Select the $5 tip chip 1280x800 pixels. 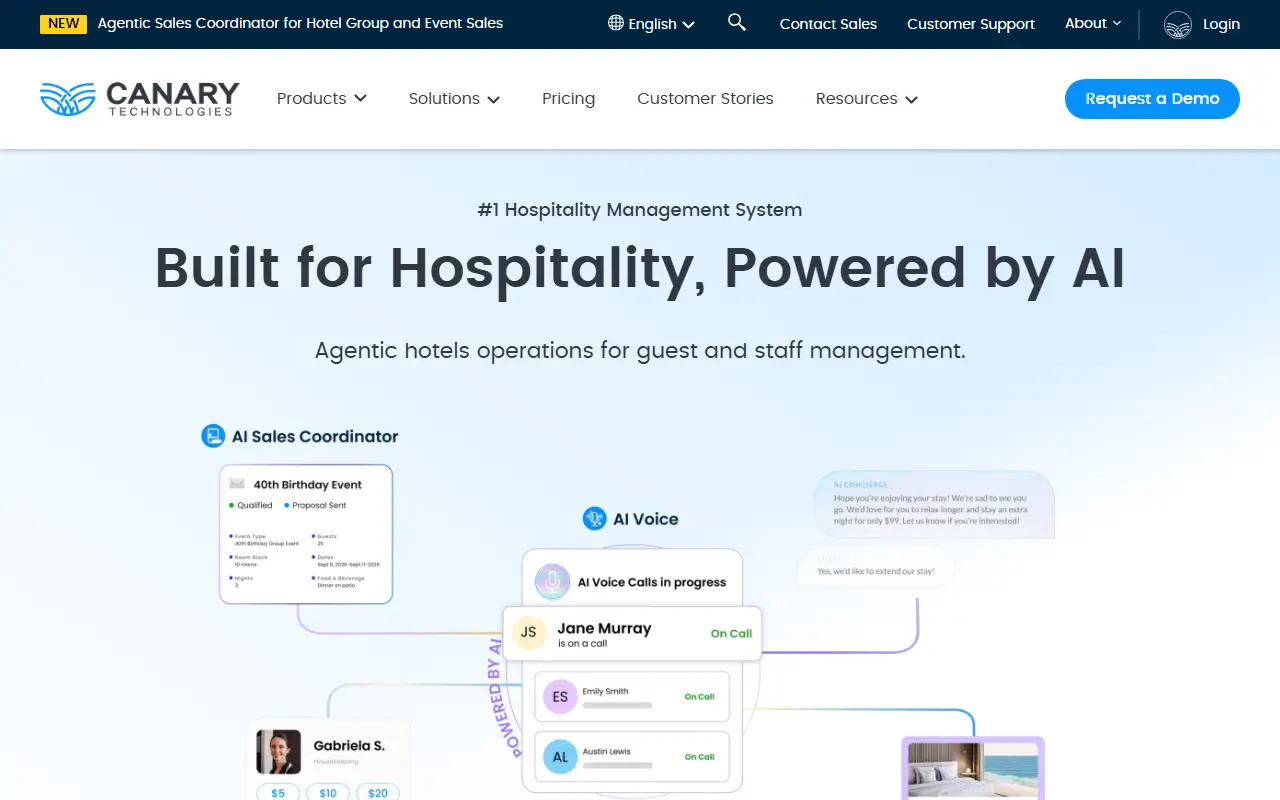pos(278,792)
